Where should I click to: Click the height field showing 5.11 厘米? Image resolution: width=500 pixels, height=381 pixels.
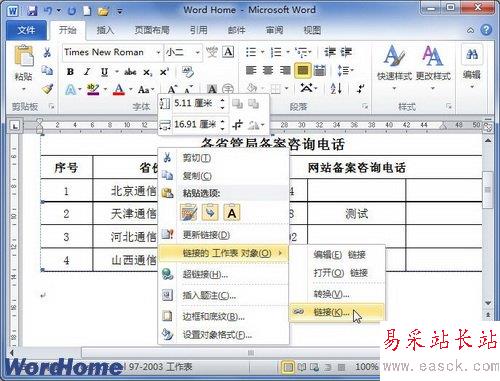[x=195, y=104]
